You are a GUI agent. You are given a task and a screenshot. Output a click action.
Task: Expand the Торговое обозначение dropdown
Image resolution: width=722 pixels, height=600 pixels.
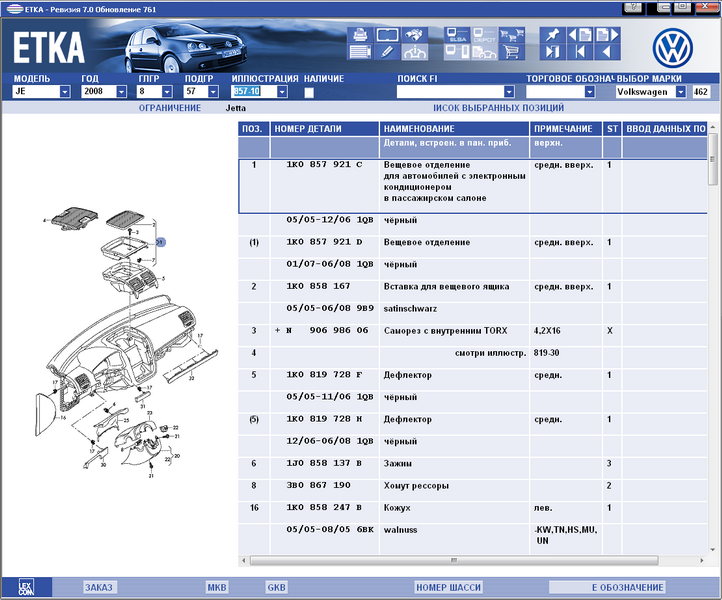tap(589, 92)
